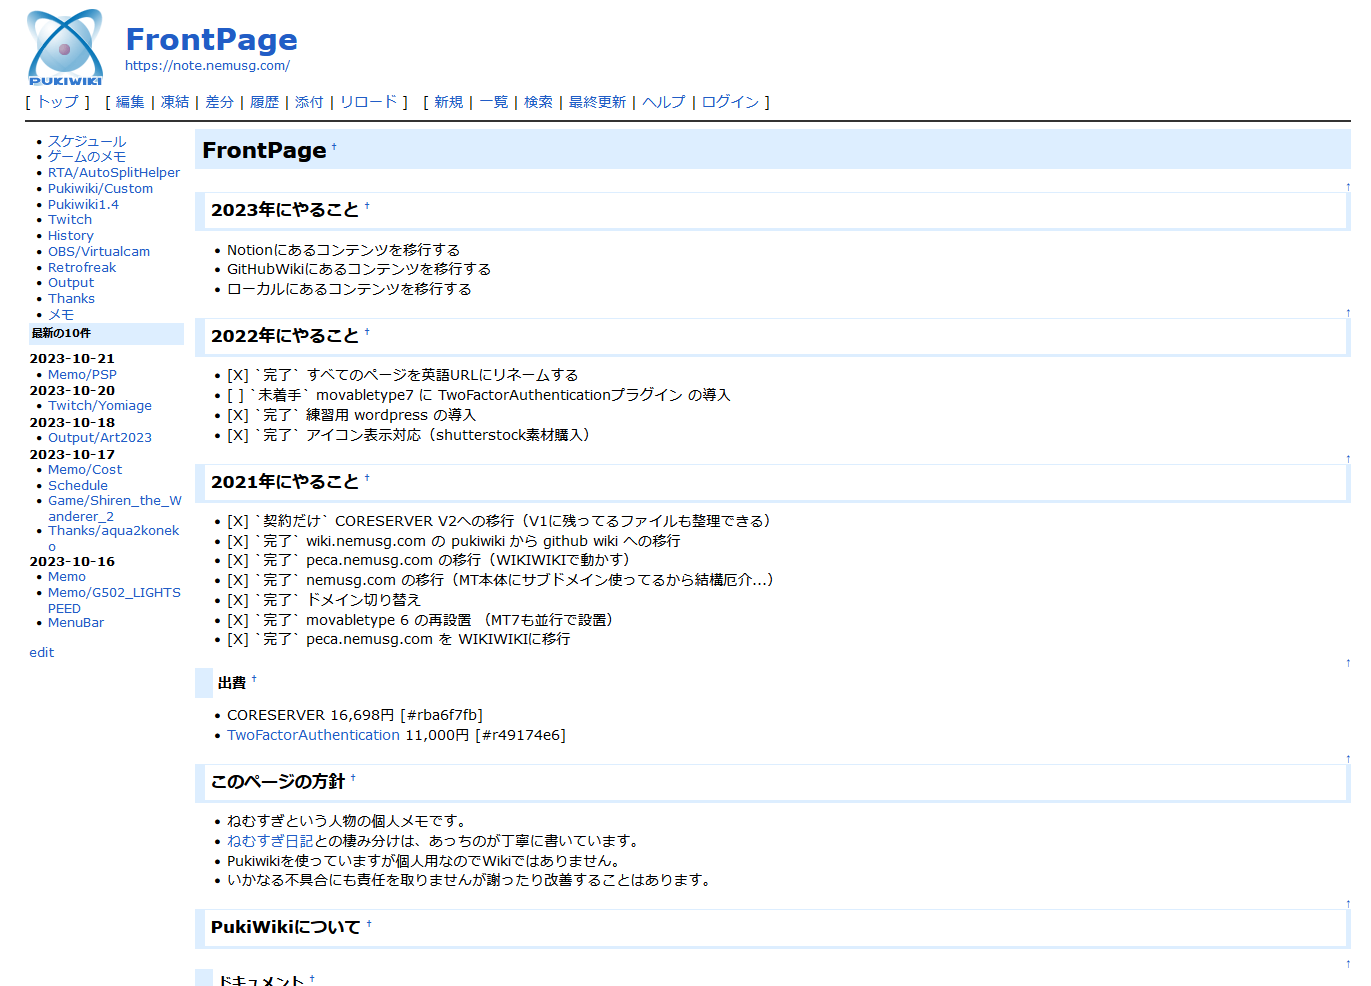Click anchor dagger next to 2022年にやること heading
The height and width of the screenshot is (986, 1371).
pyautogui.click(x=367, y=332)
